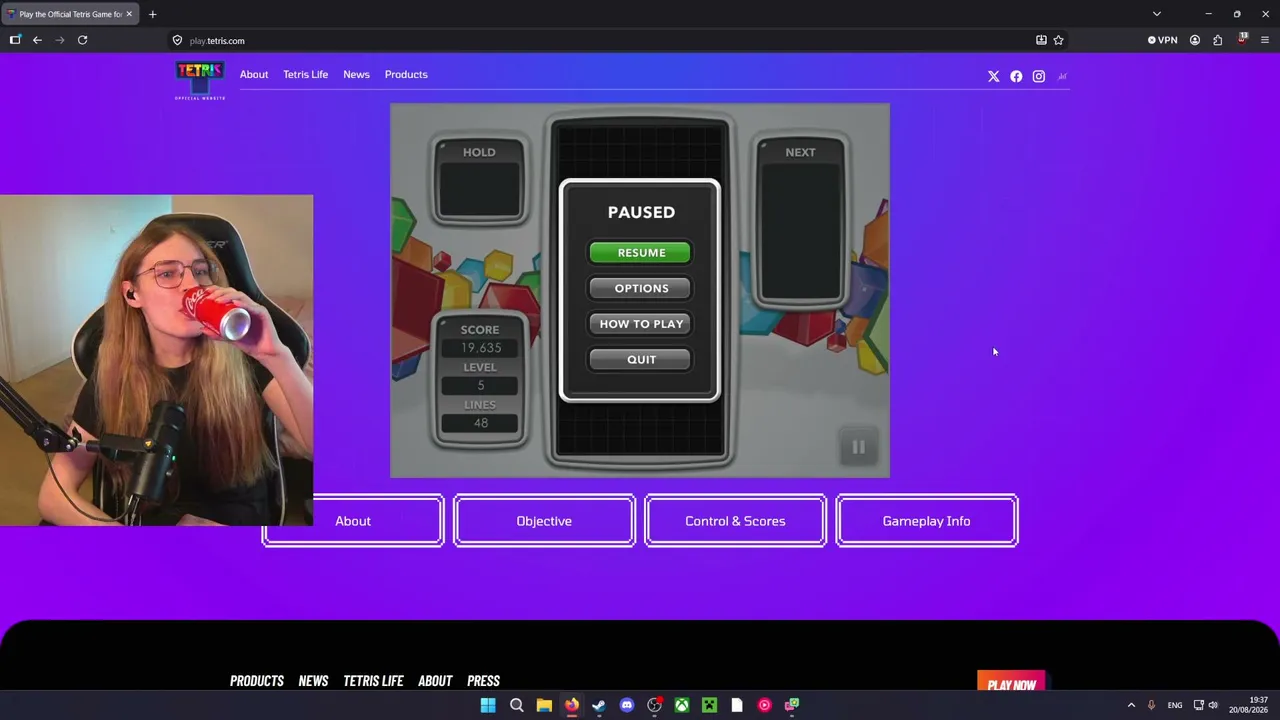View site security information padlock
The width and height of the screenshot is (1280, 720).
pos(177,41)
